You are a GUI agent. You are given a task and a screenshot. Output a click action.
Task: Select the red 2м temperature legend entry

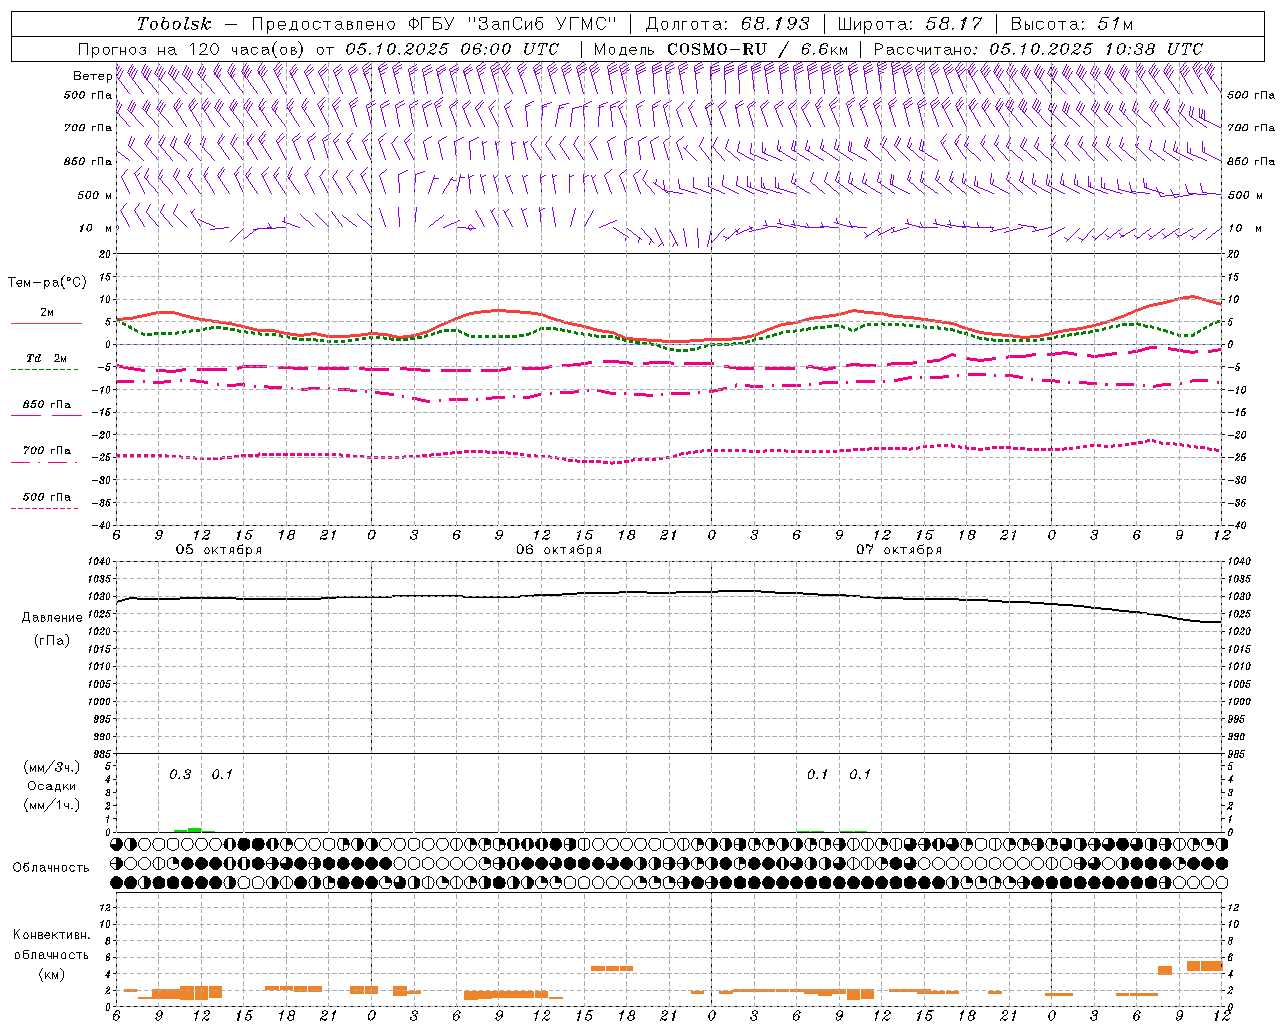pyautogui.click(x=46, y=315)
